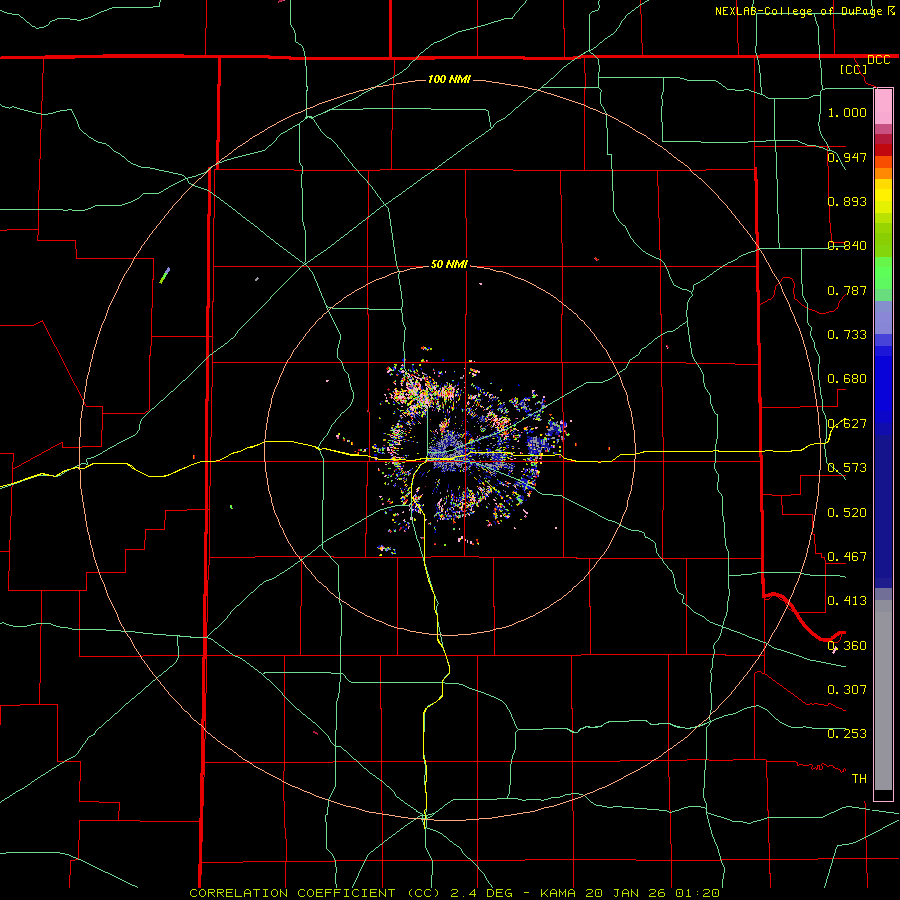
Task: Click the 0.253 legend value
Action: coord(847,734)
